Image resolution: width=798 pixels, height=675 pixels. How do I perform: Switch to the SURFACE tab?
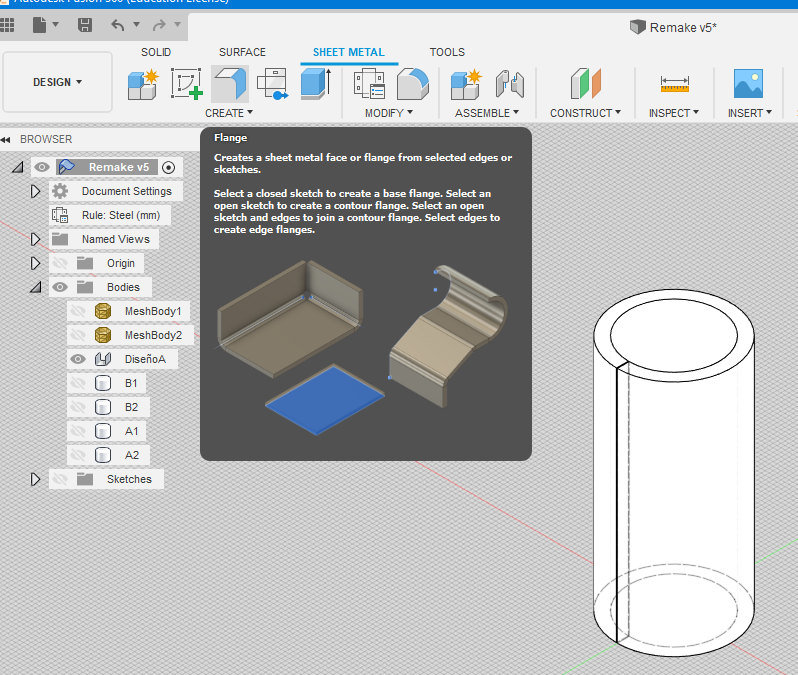click(242, 52)
